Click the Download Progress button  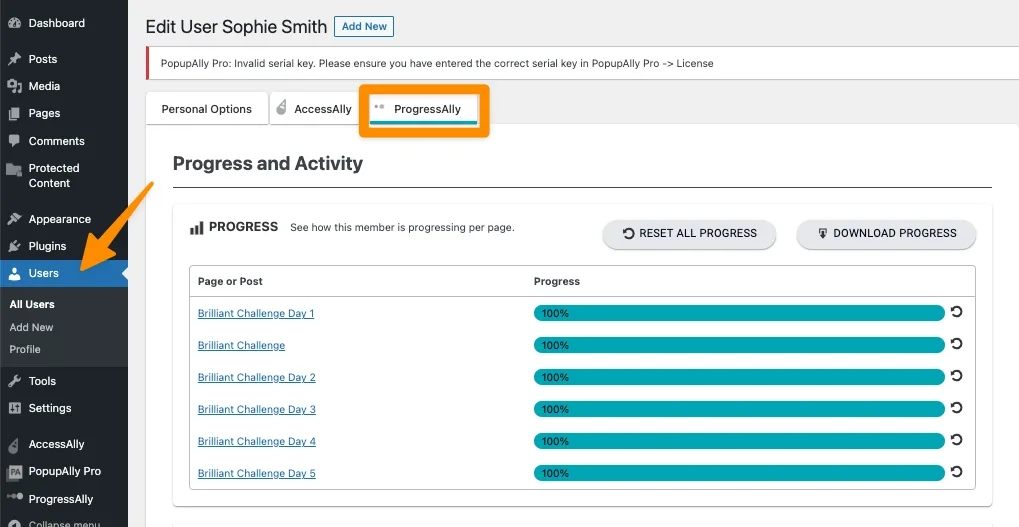pos(886,233)
